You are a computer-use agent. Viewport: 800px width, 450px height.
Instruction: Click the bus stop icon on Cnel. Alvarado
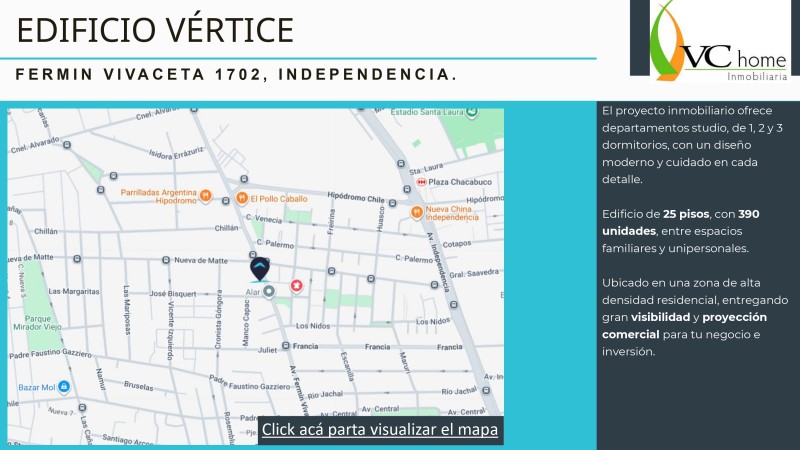click(66, 145)
